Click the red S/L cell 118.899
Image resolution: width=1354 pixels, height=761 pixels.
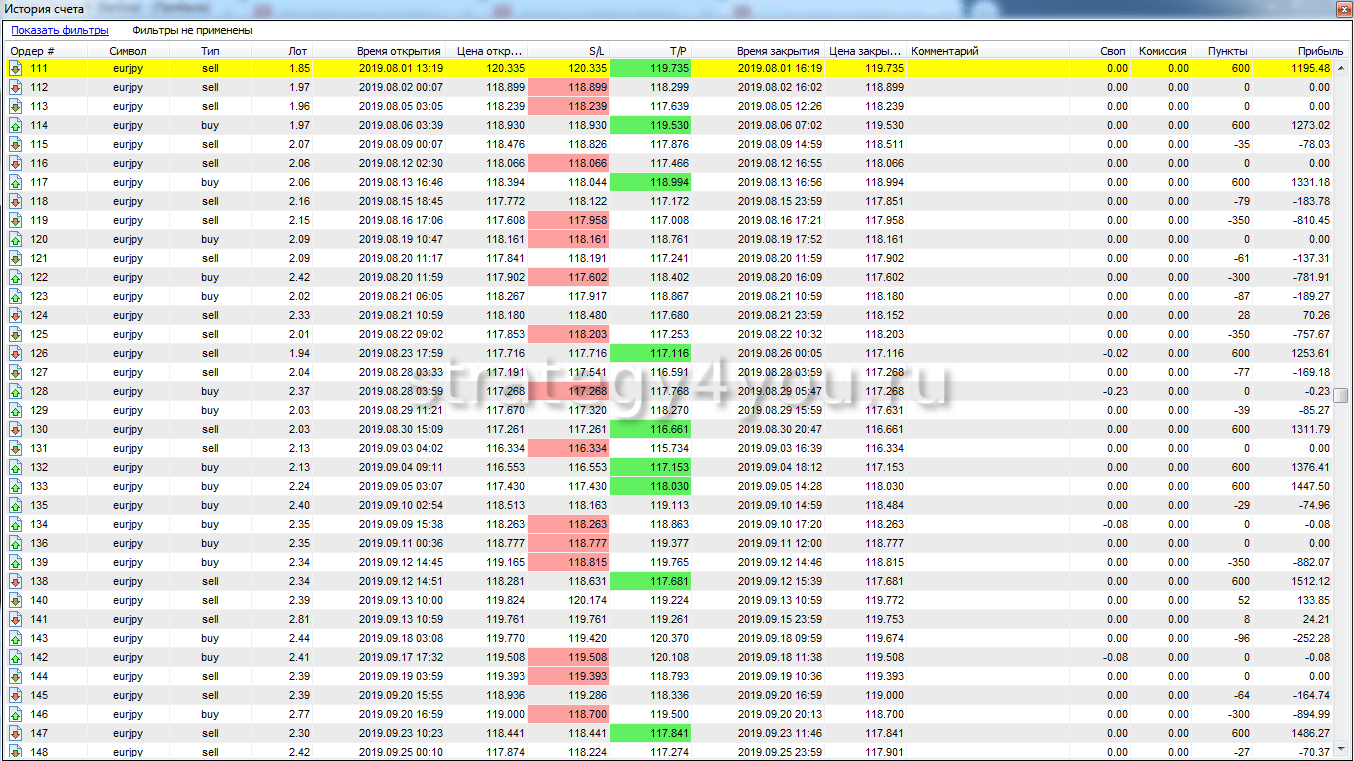pos(568,87)
